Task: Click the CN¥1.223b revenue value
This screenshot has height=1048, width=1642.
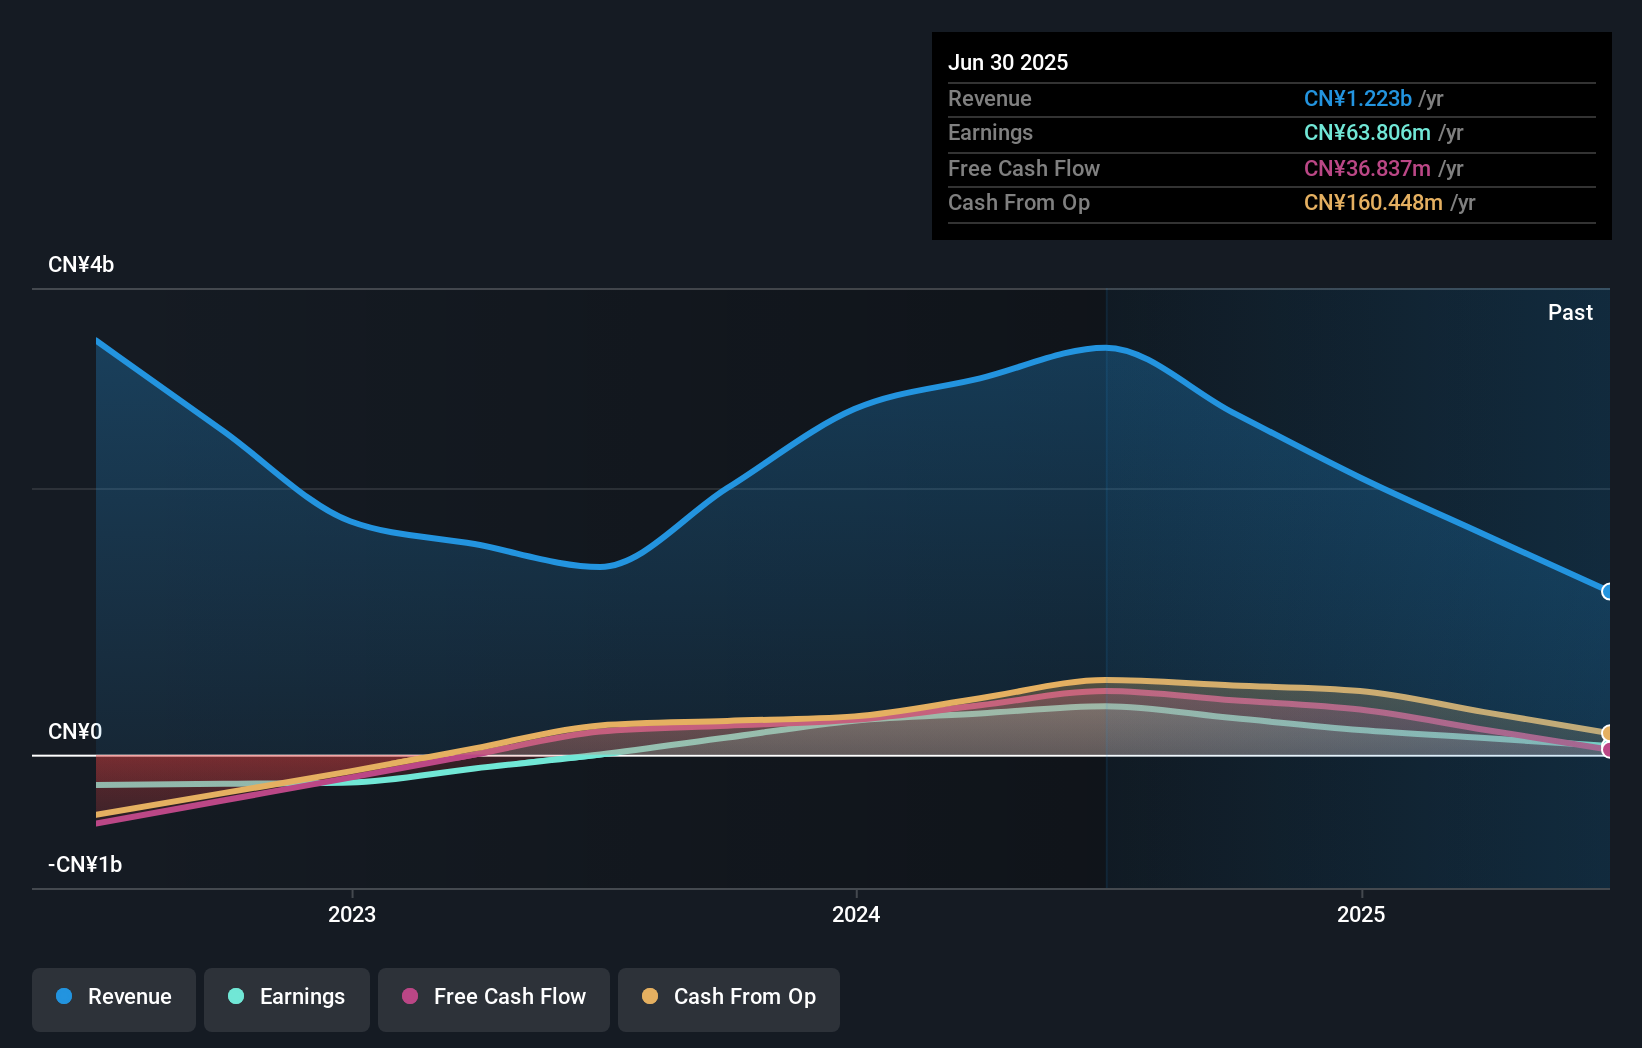Action: (x=1358, y=98)
